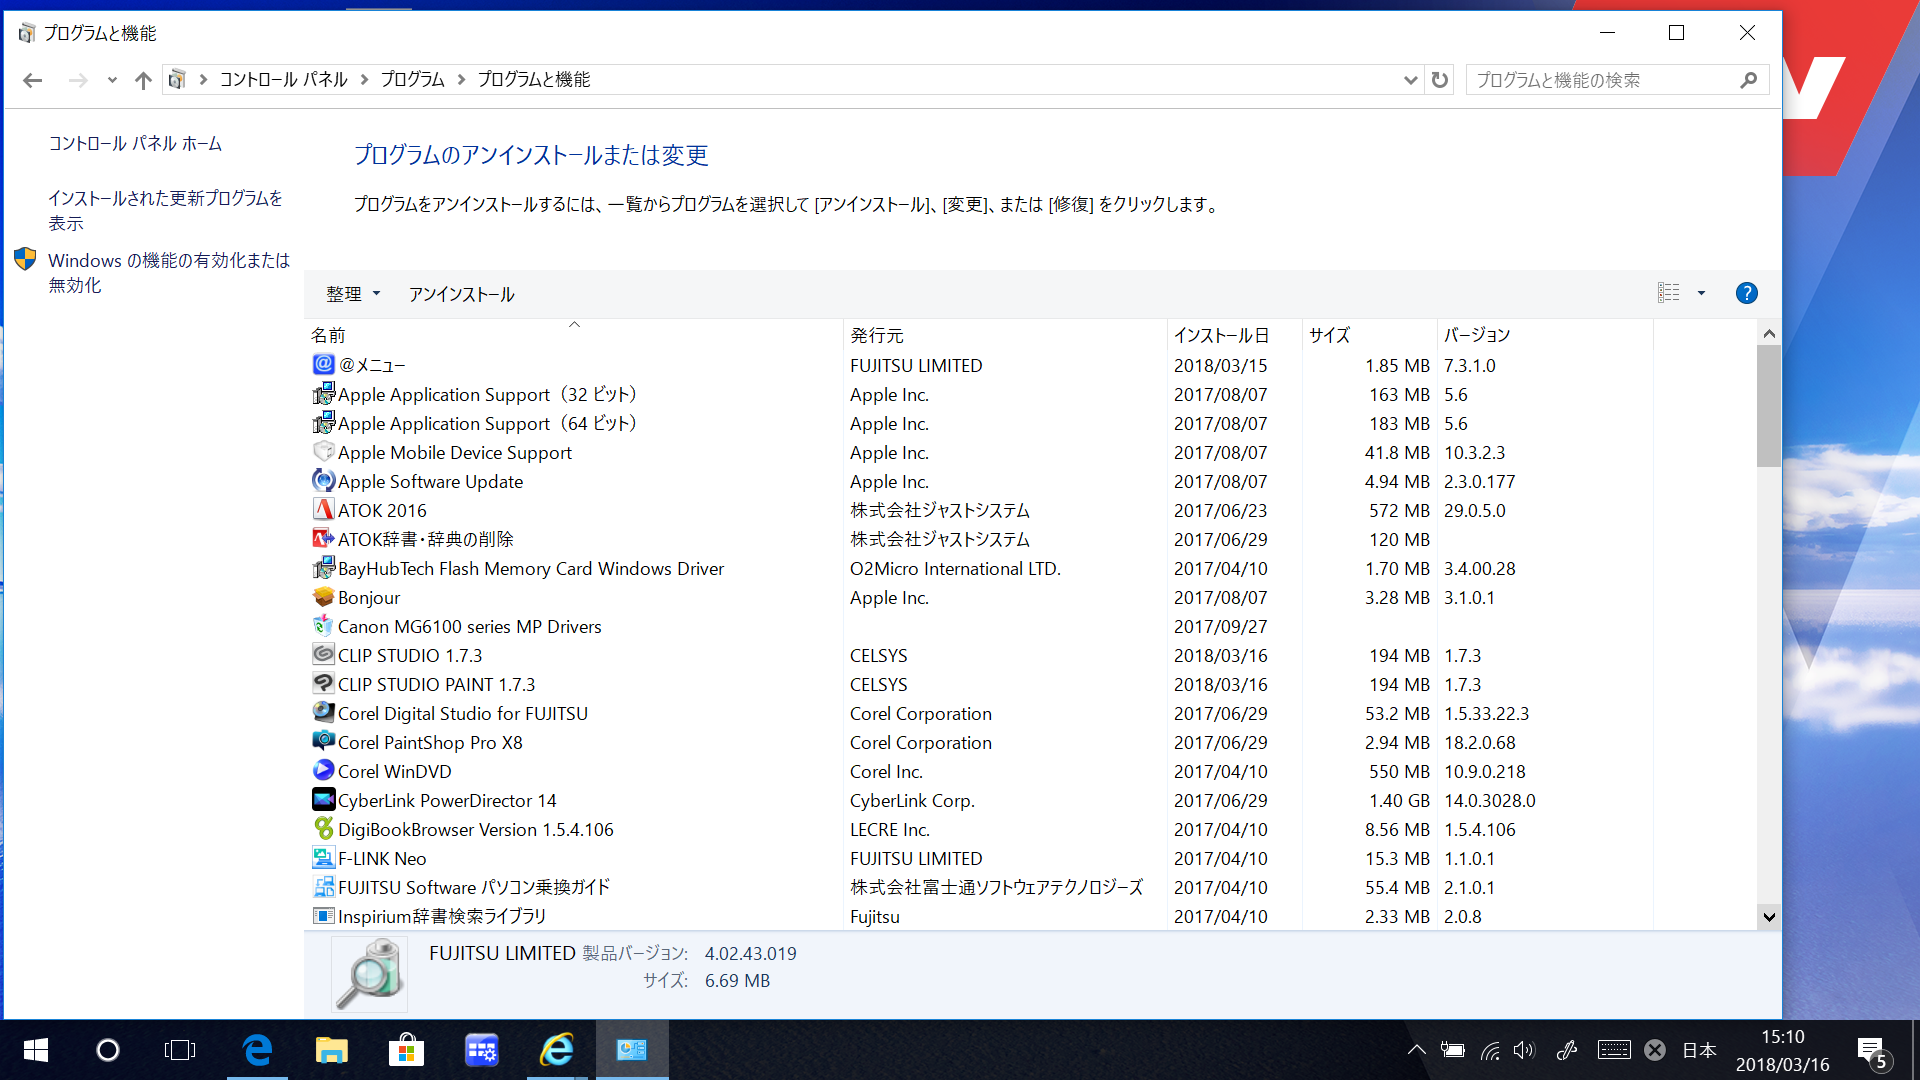Expand the address bar history dropdown
The image size is (1920, 1080).
click(x=1410, y=80)
